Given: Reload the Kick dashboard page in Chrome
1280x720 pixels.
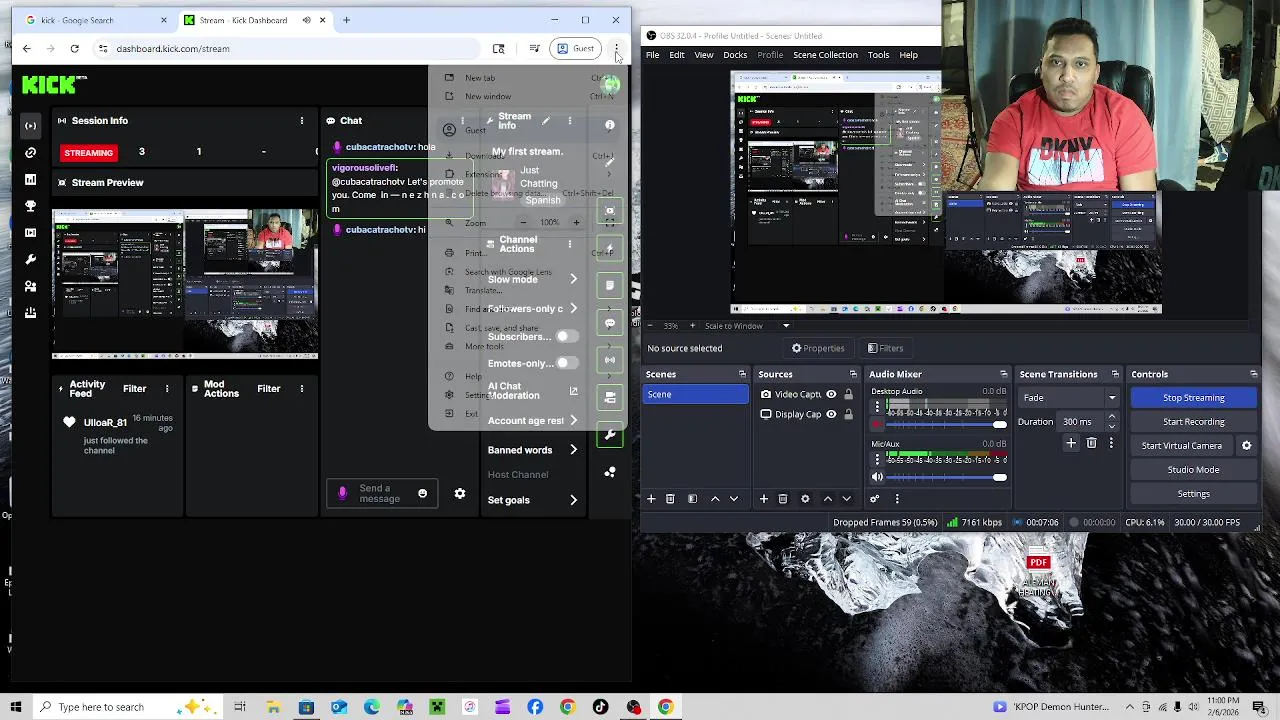Looking at the screenshot, I should point(74,48).
